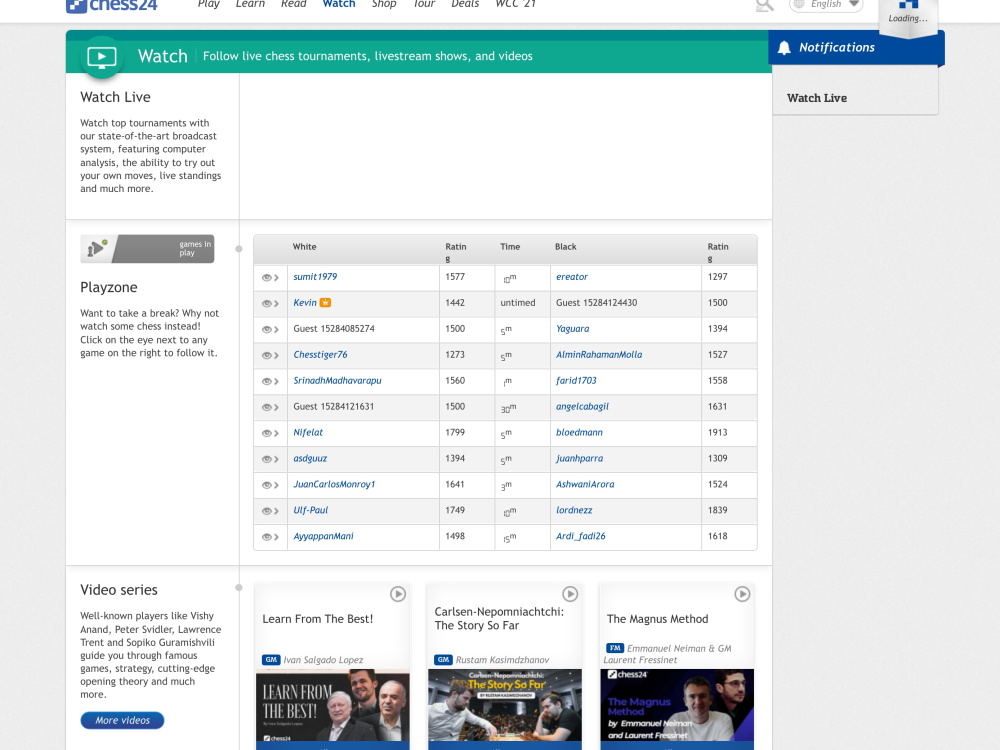
Task: Open lordnezz player profile
Action: [574, 510]
